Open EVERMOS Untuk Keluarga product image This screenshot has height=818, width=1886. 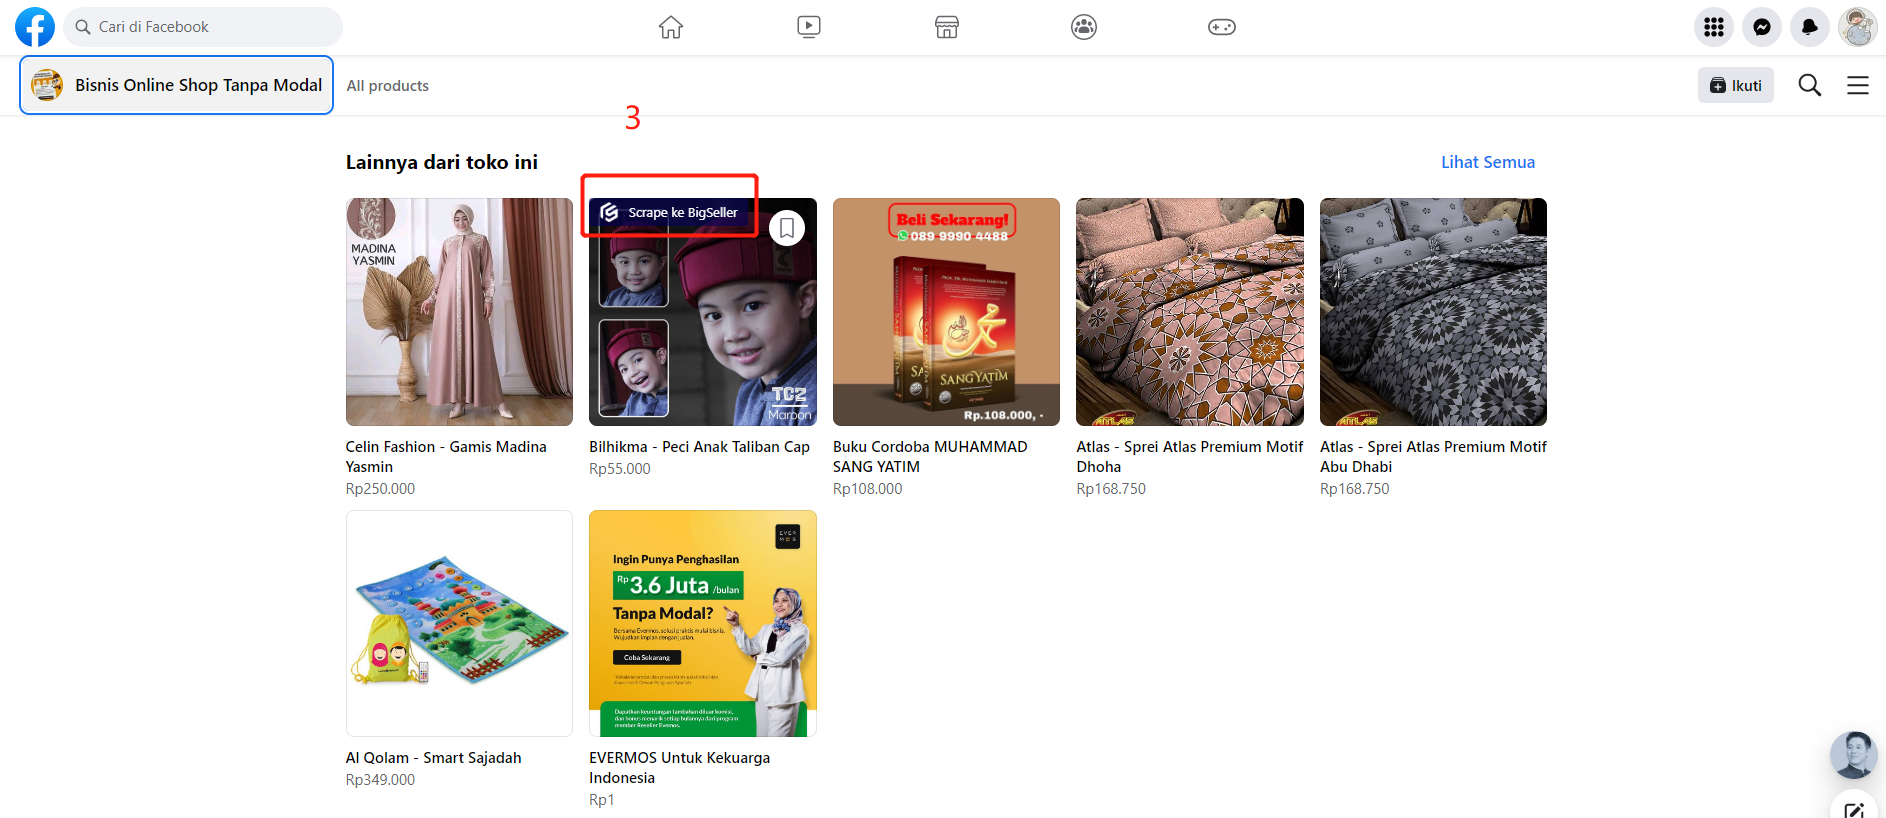tap(703, 624)
